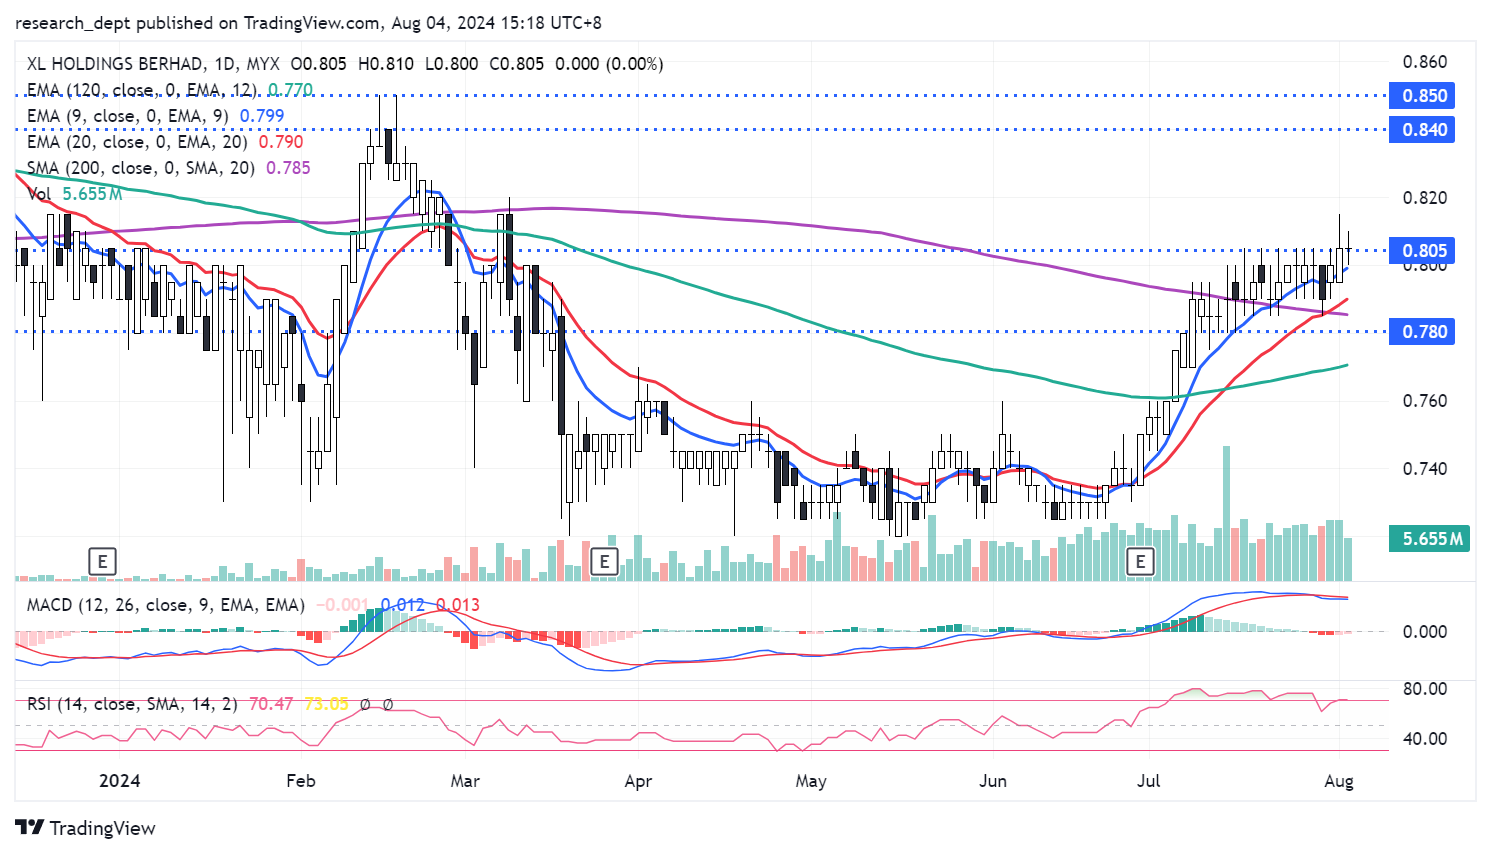Select the SMA 200 indicator legend
This screenshot has width=1491, height=854.
click(x=140, y=168)
